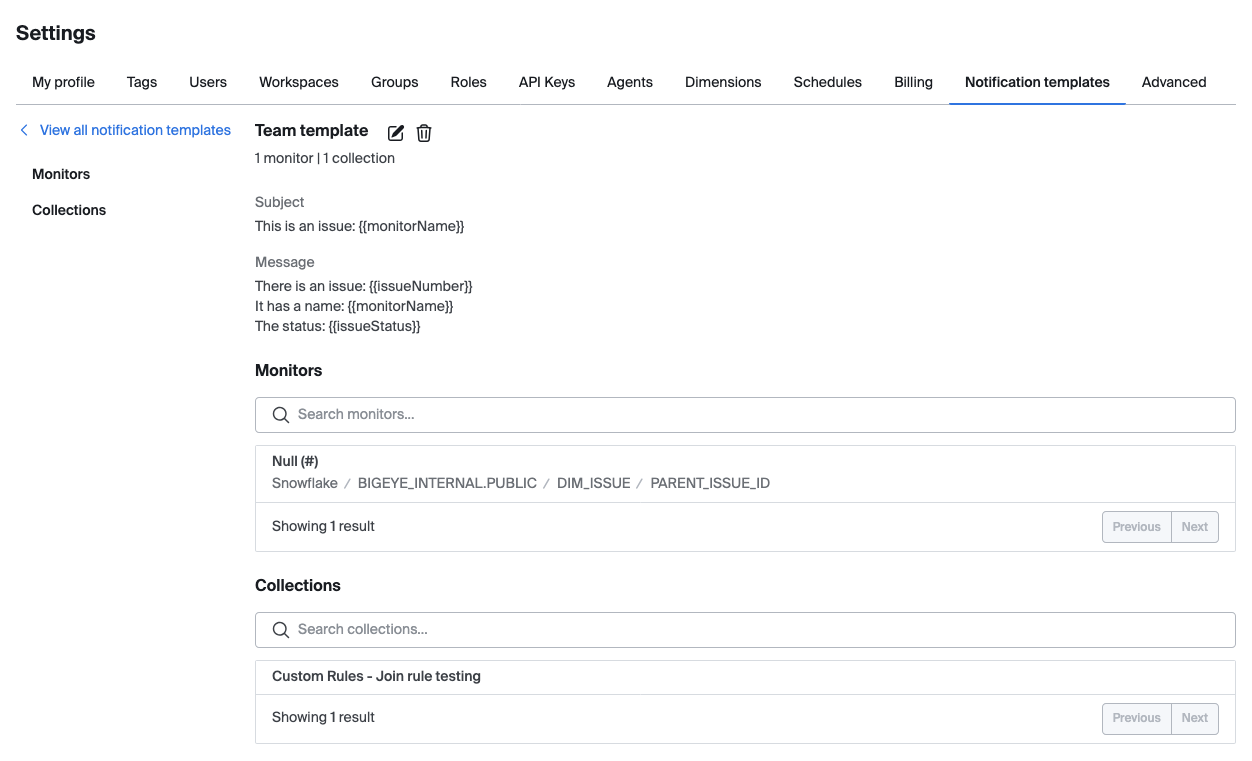
Task: Open the API Keys tab
Action: pos(547,82)
